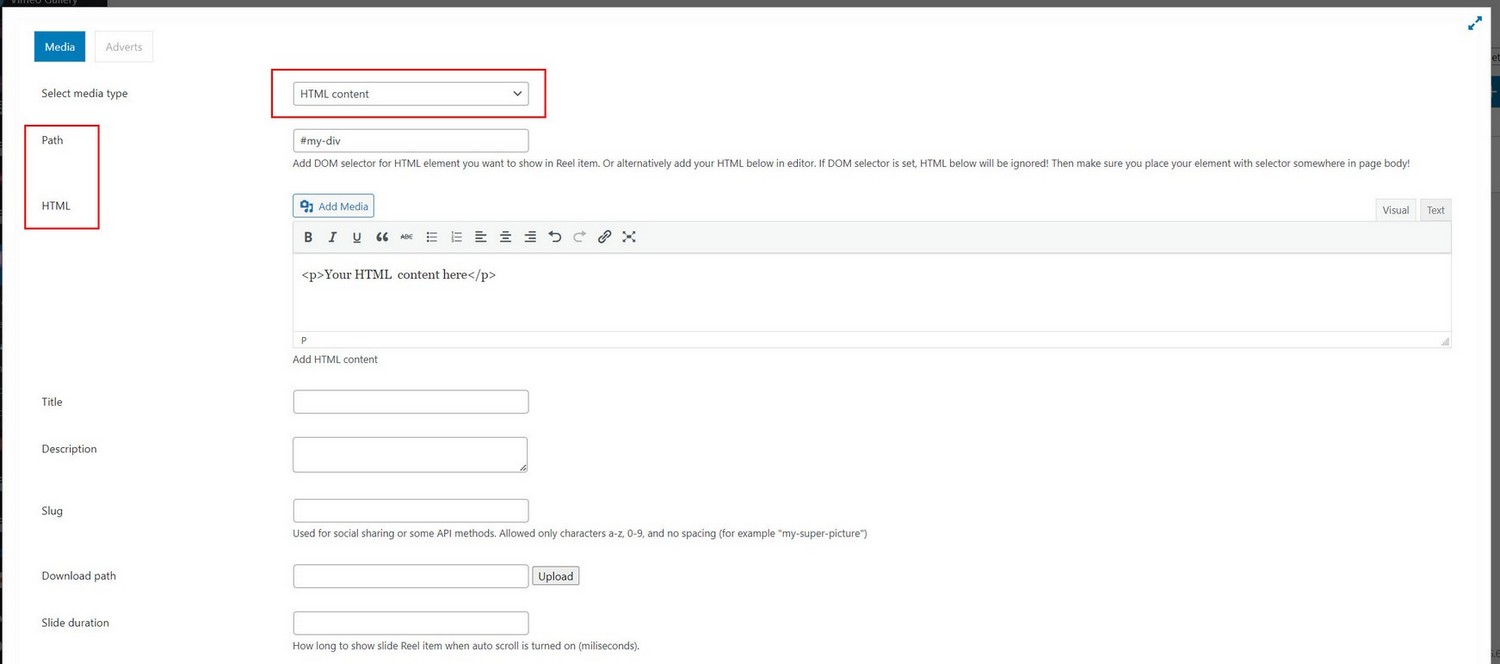The height and width of the screenshot is (664, 1500).
Task: Expand the dialog with the top-right arrows
Action: point(1474,24)
